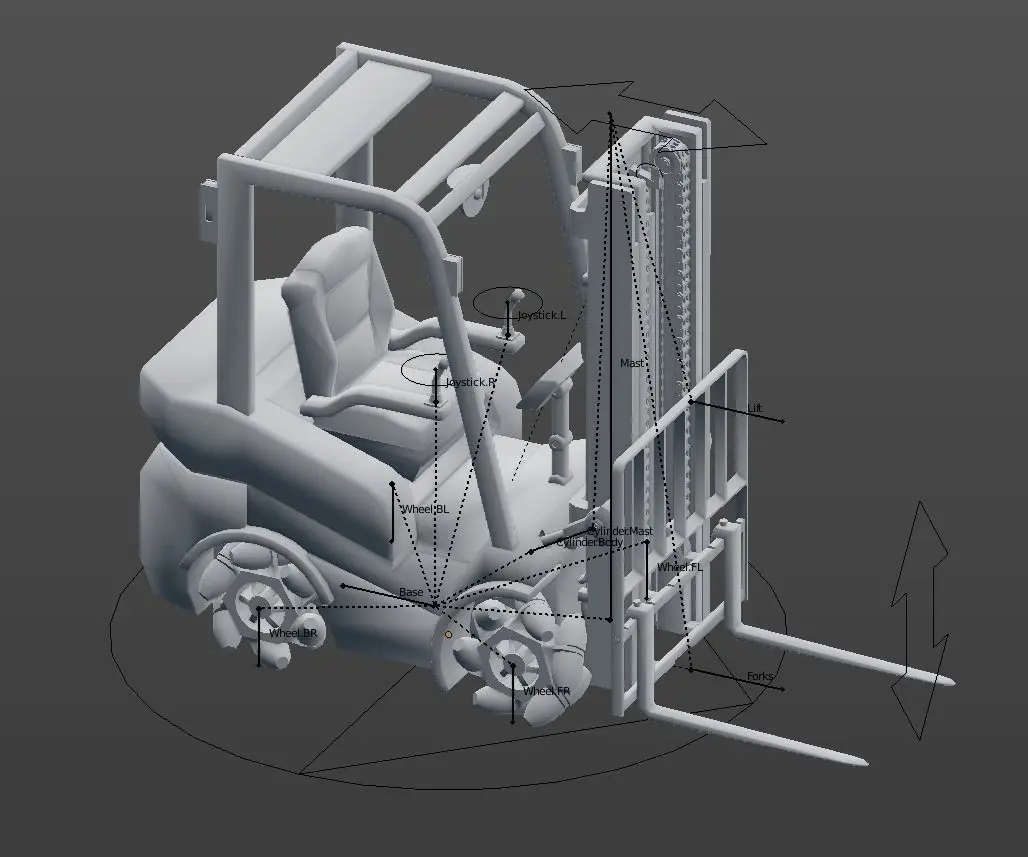Click the Mast bone label
Viewport: 1028px width, 857px height.
[x=632, y=363]
